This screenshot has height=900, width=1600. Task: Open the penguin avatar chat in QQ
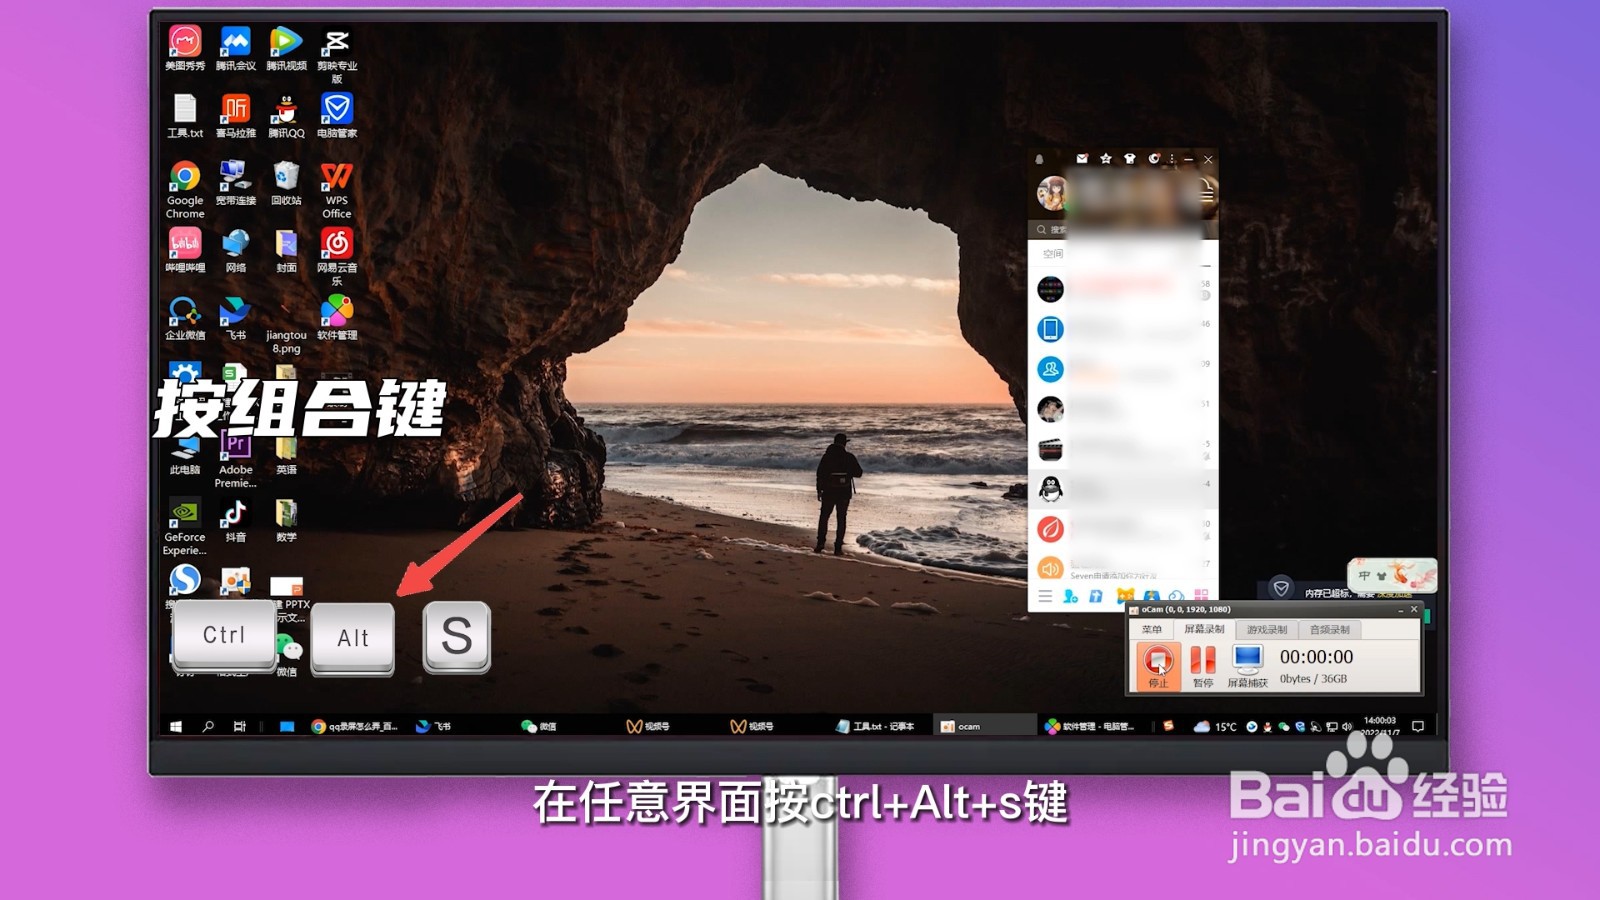pyautogui.click(x=1050, y=489)
